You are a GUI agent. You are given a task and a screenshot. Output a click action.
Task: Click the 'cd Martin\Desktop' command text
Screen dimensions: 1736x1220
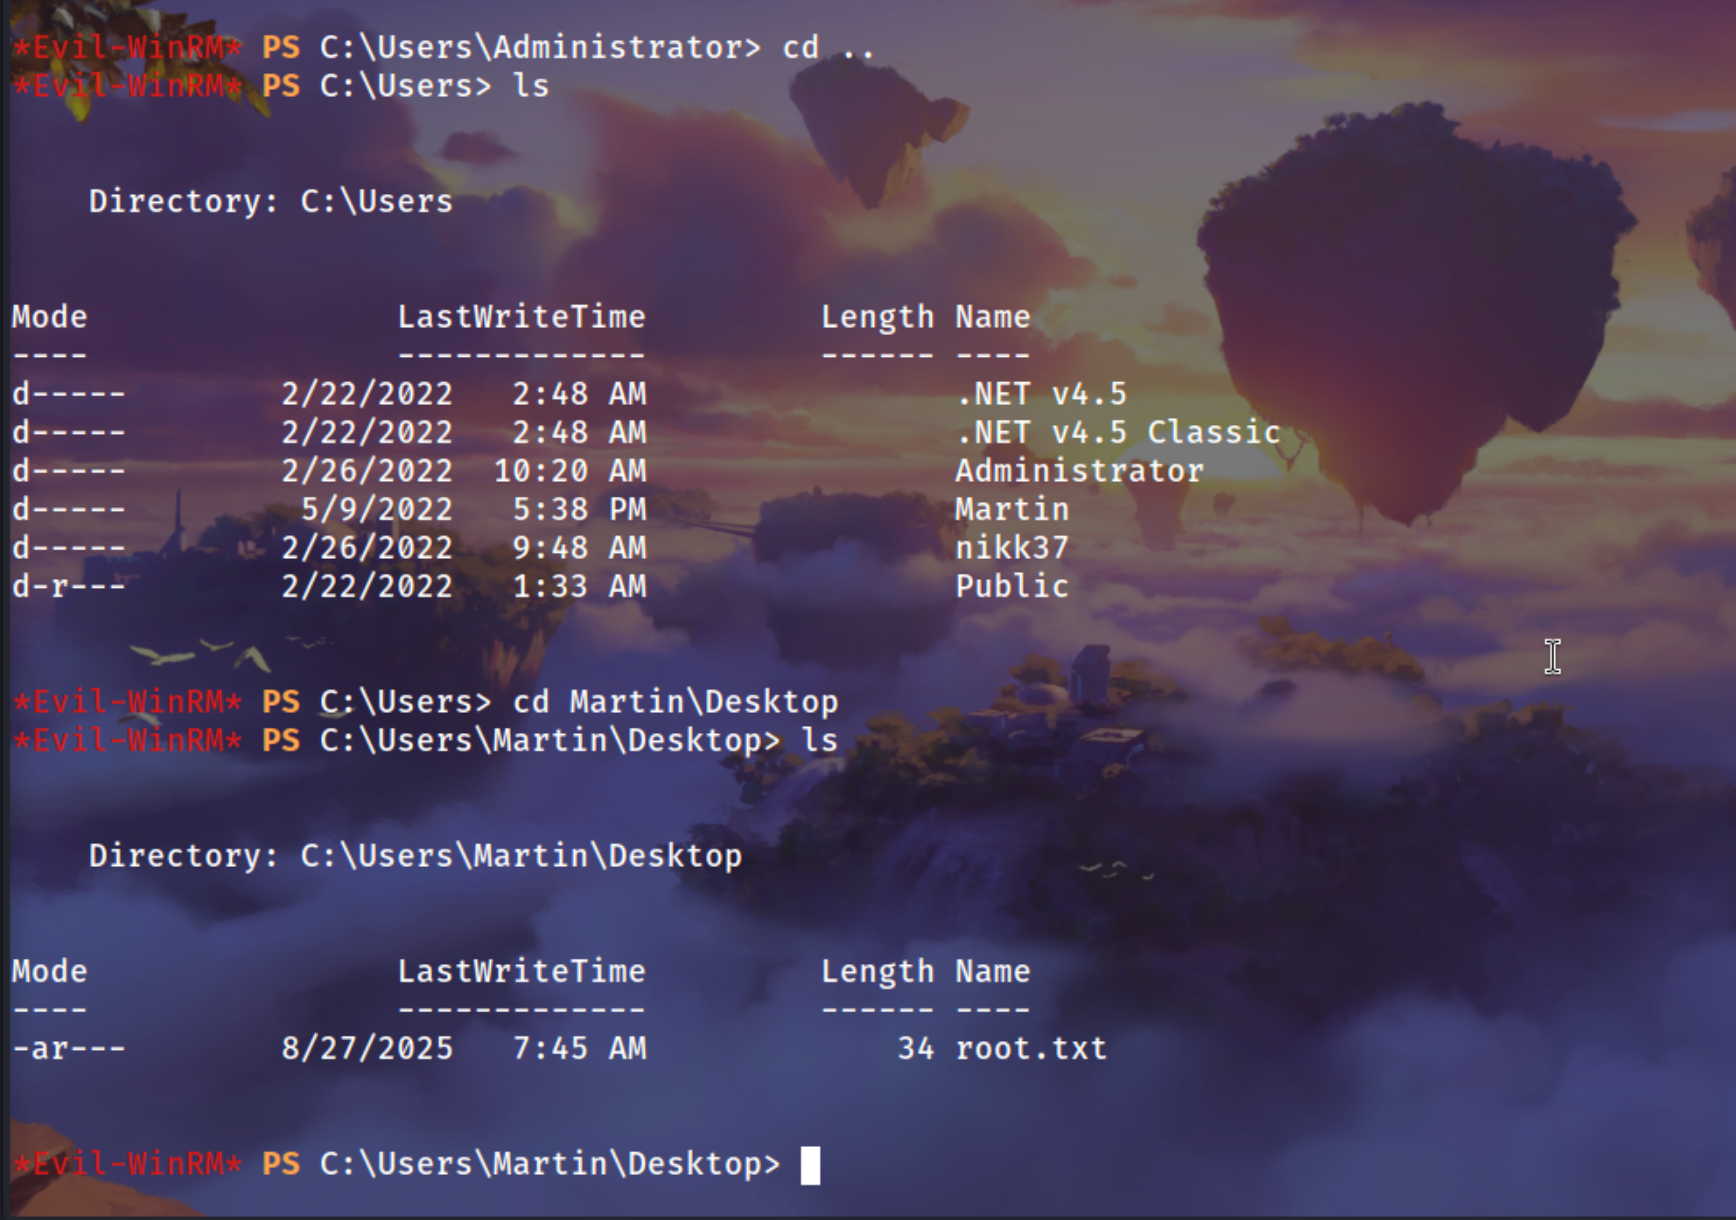[676, 702]
